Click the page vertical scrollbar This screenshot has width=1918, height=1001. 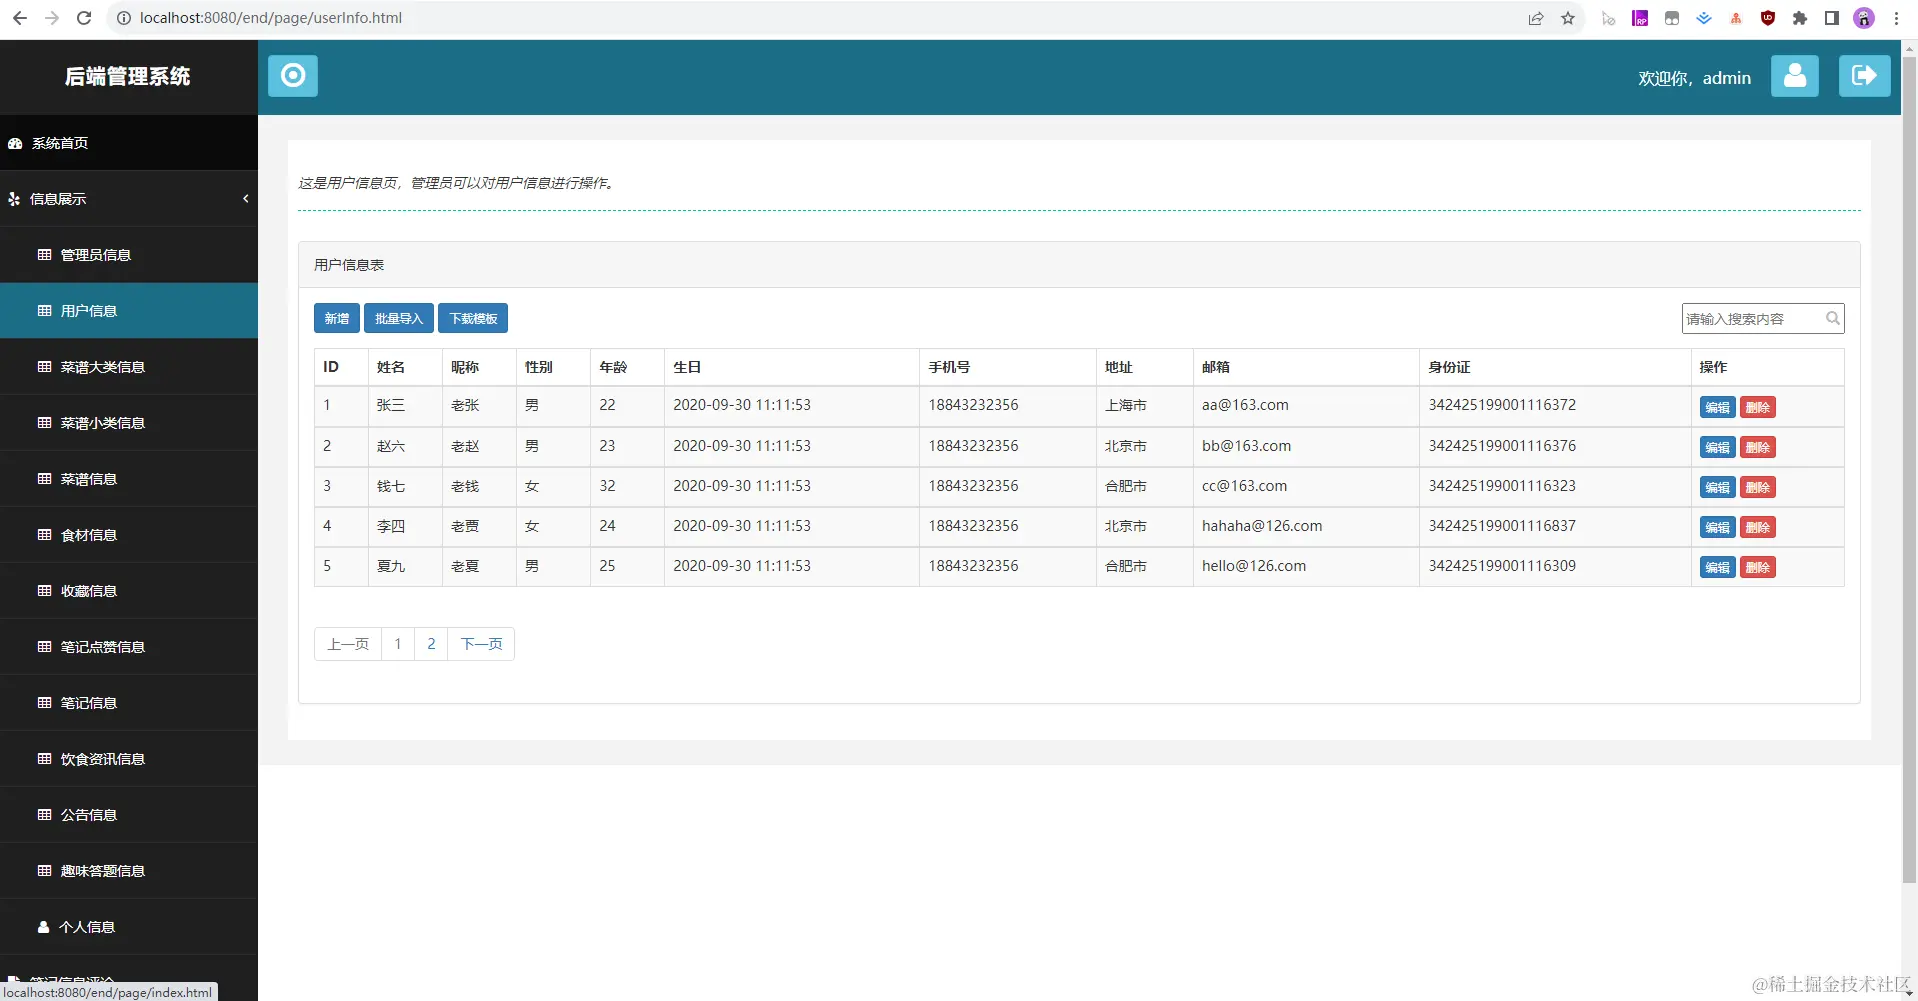click(1909, 470)
